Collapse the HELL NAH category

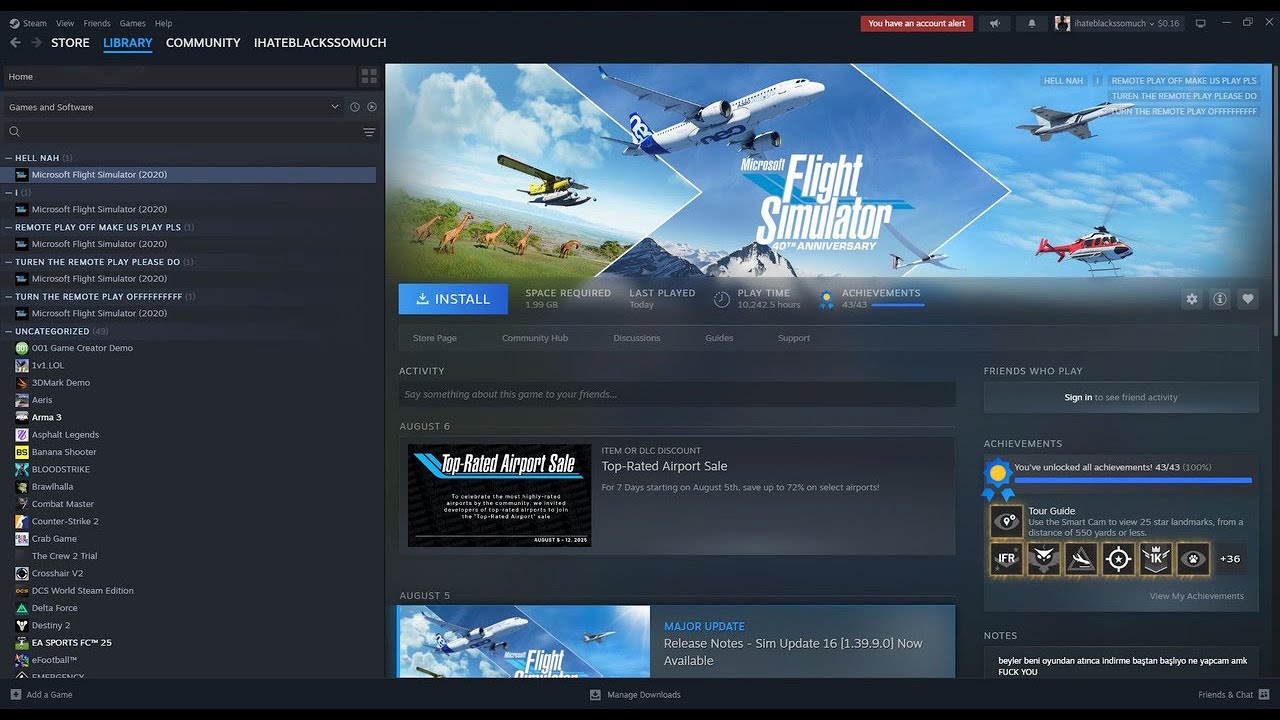(9, 158)
